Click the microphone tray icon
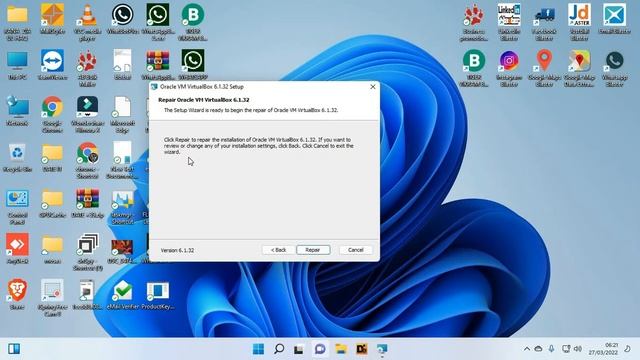 [x=551, y=349]
